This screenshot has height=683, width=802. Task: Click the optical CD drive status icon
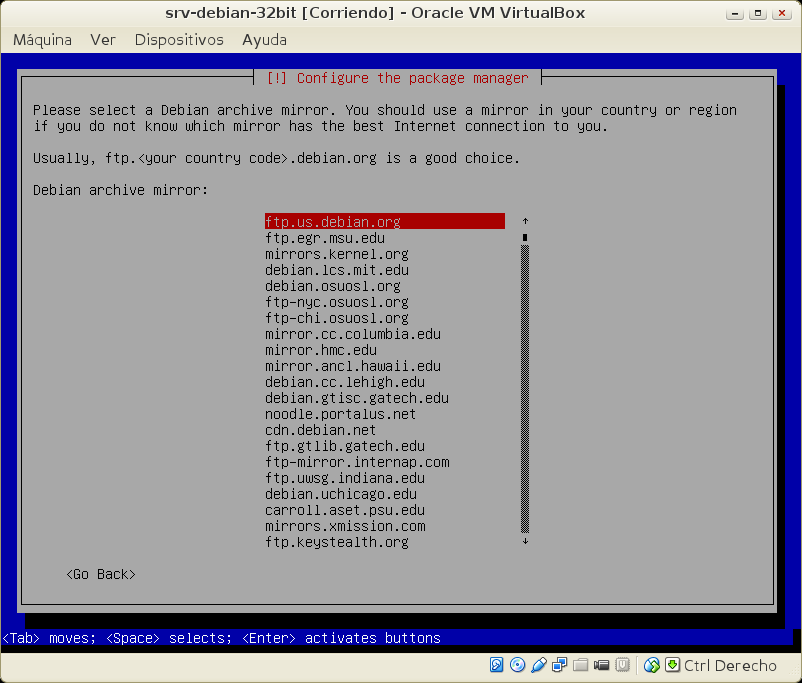tap(518, 665)
